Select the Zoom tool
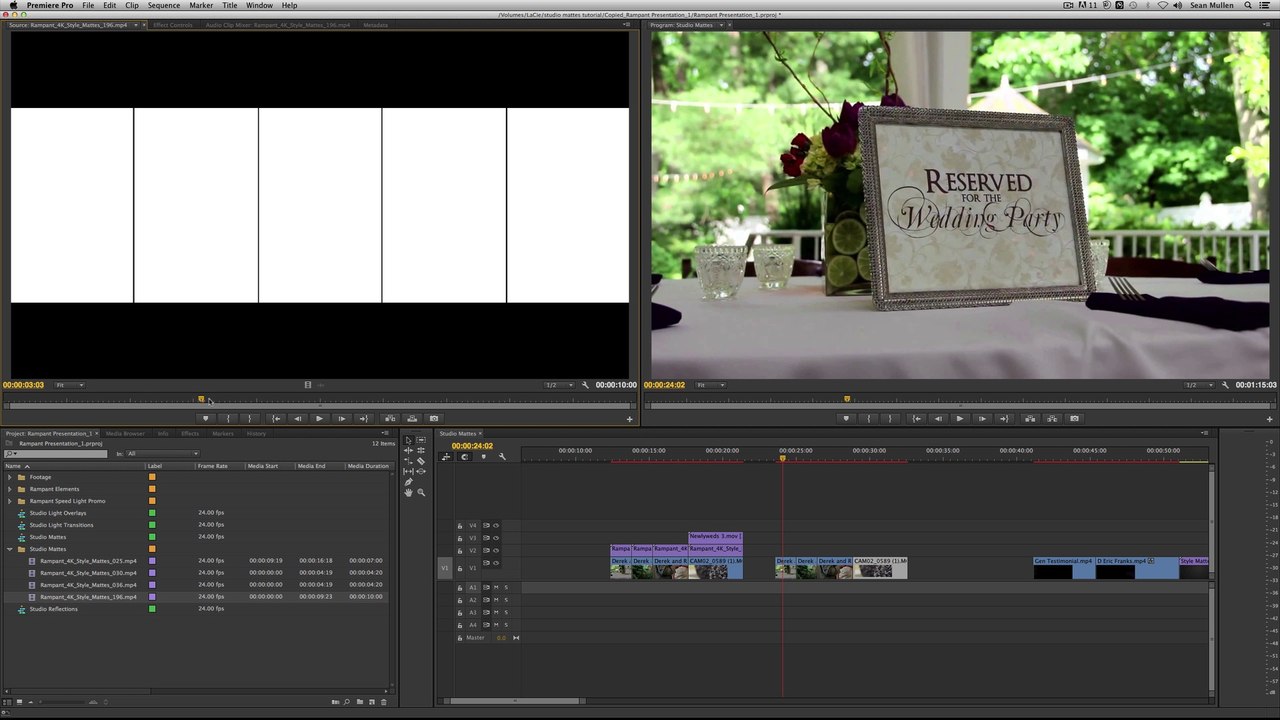This screenshot has width=1280, height=720. click(421, 492)
